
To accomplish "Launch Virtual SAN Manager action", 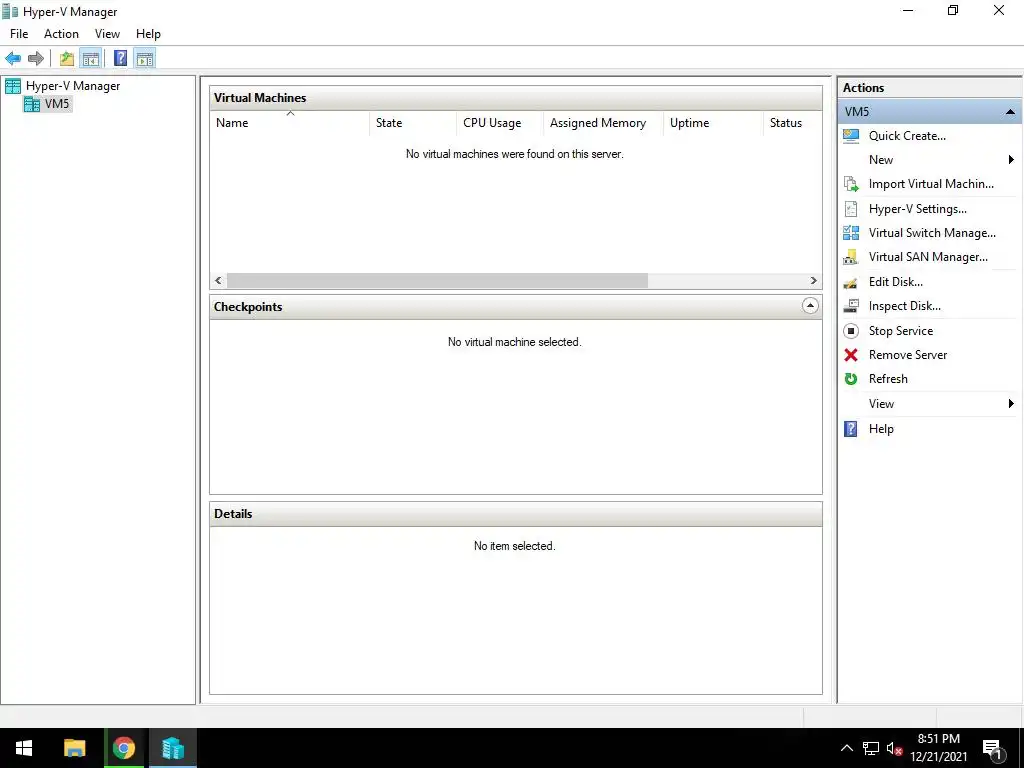I will (x=928, y=257).
